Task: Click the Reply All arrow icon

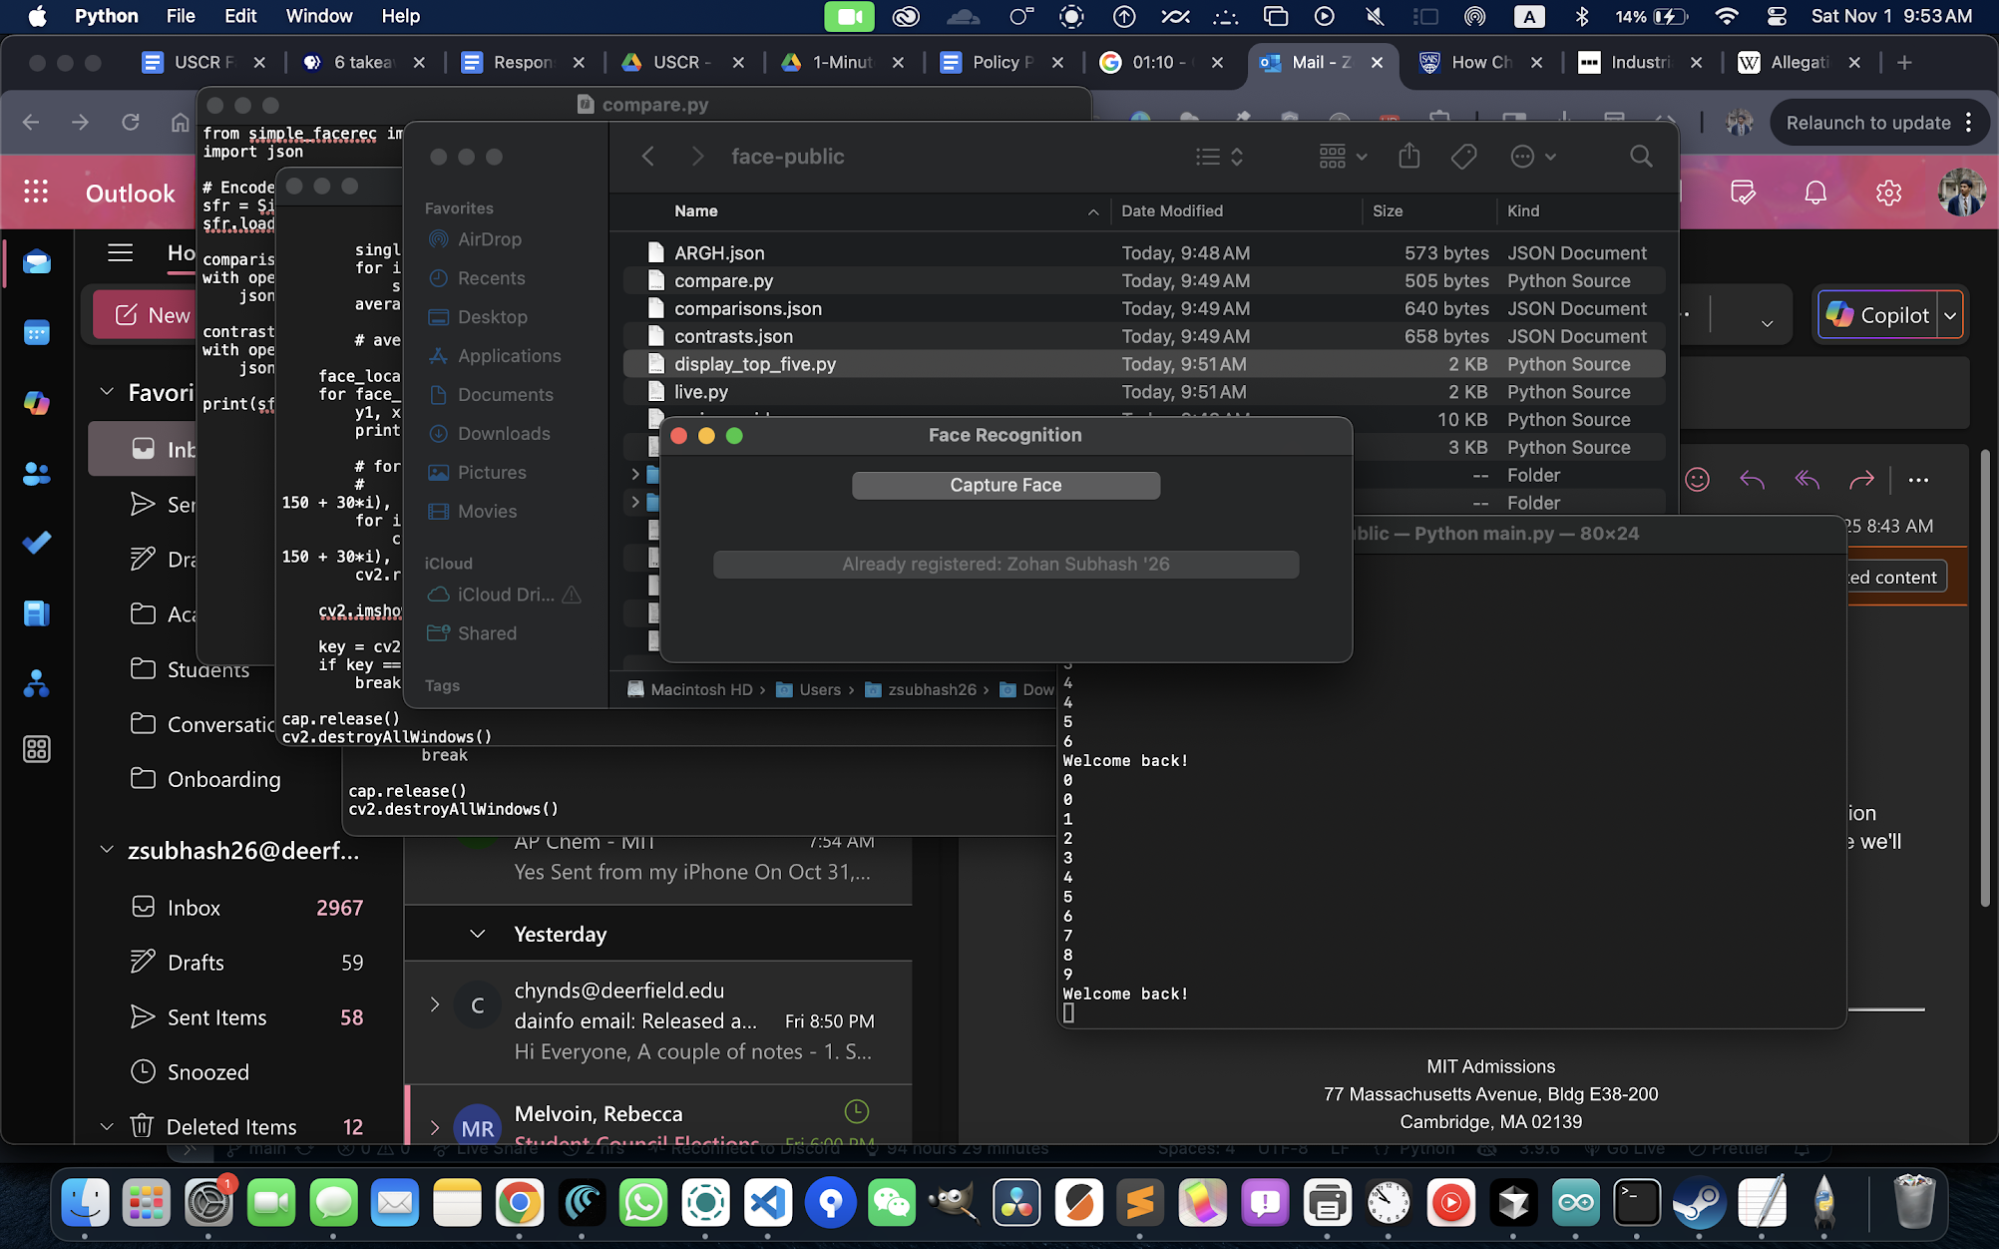Action: point(1806,480)
